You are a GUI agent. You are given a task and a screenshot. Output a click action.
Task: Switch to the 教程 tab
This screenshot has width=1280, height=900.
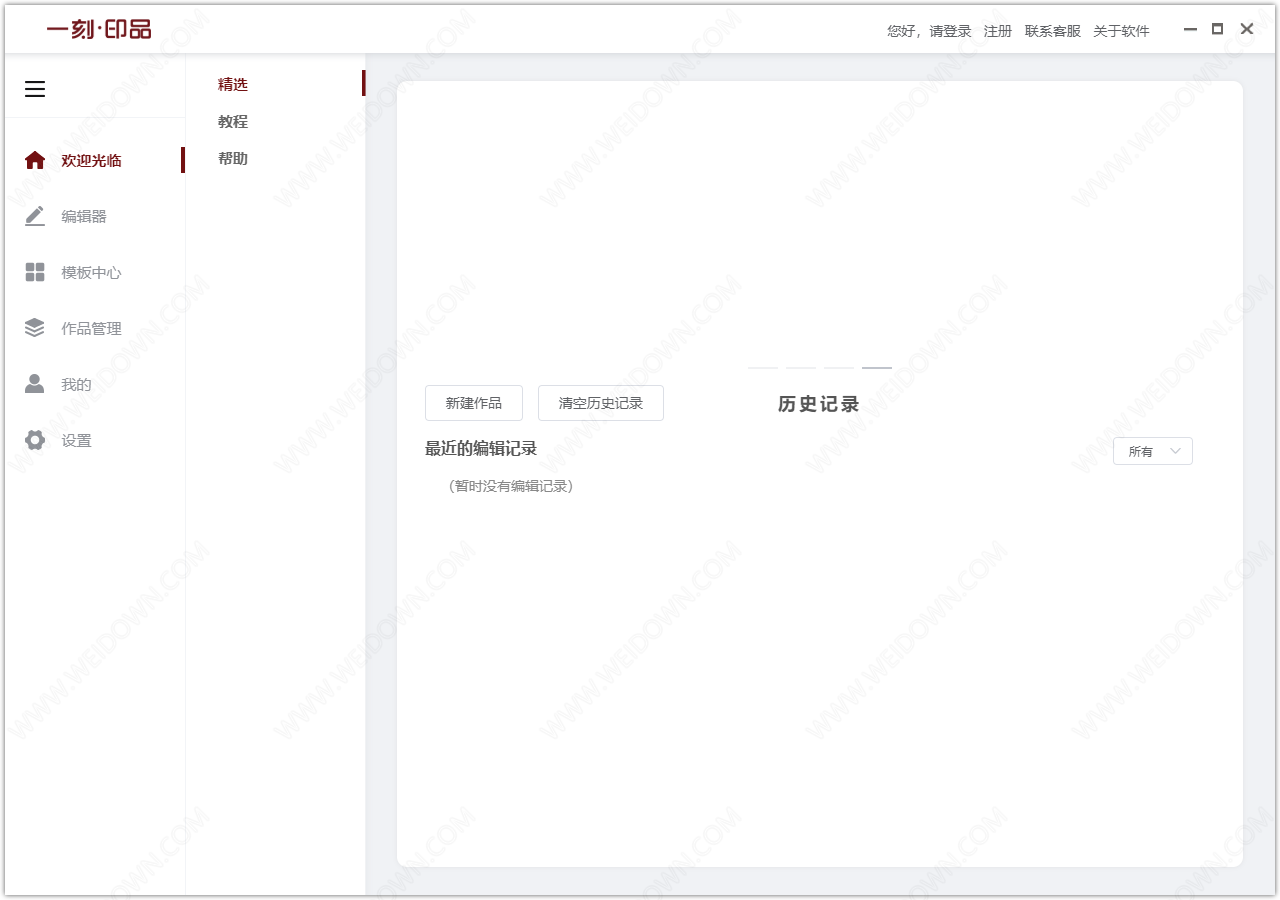click(233, 121)
